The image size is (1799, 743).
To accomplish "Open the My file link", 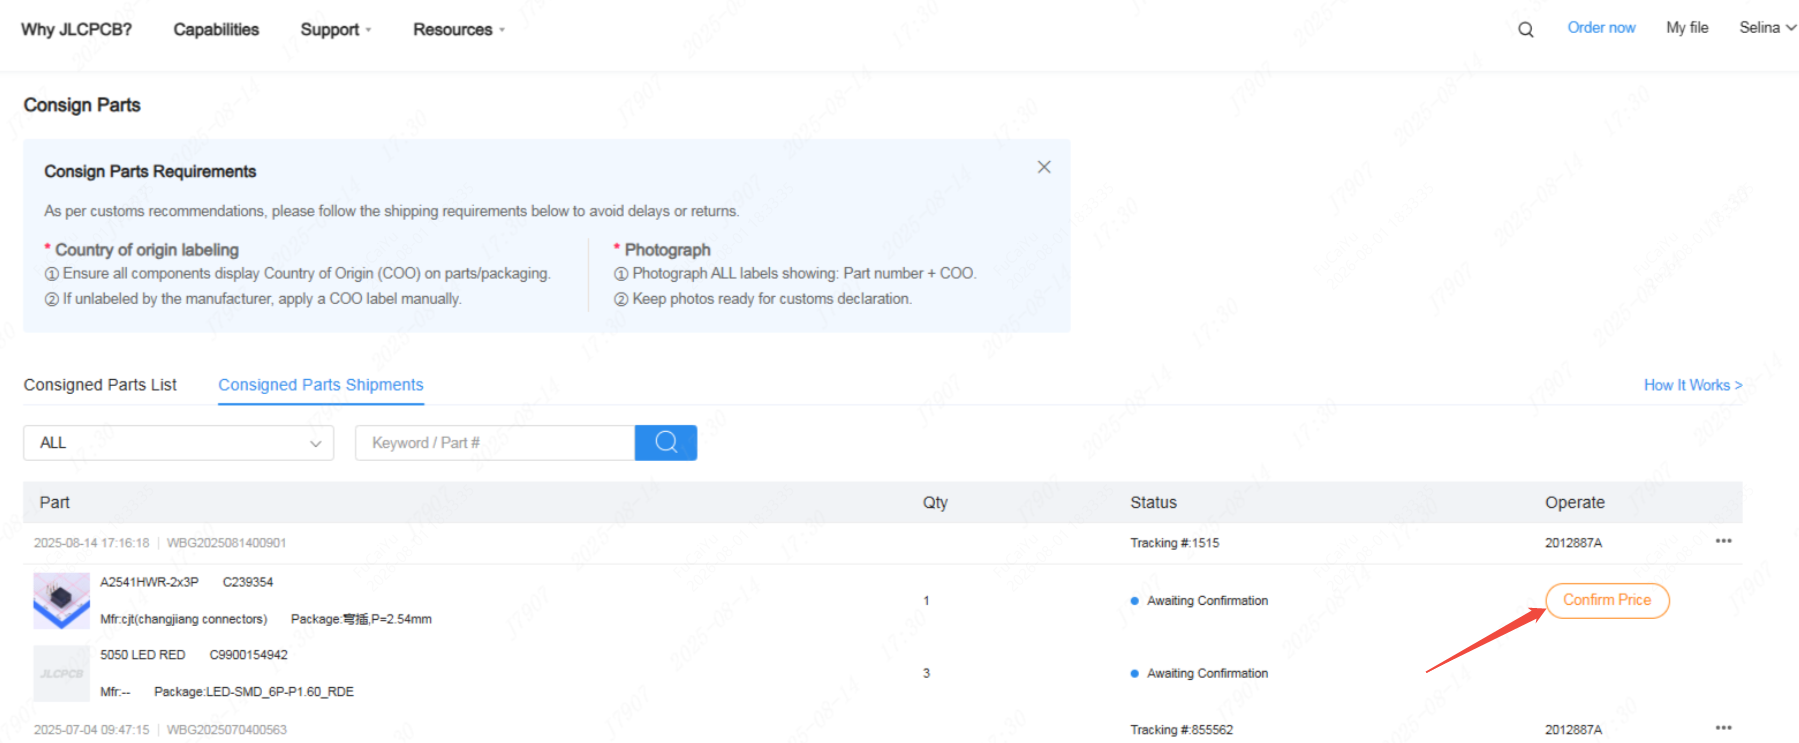I will [x=1687, y=28].
